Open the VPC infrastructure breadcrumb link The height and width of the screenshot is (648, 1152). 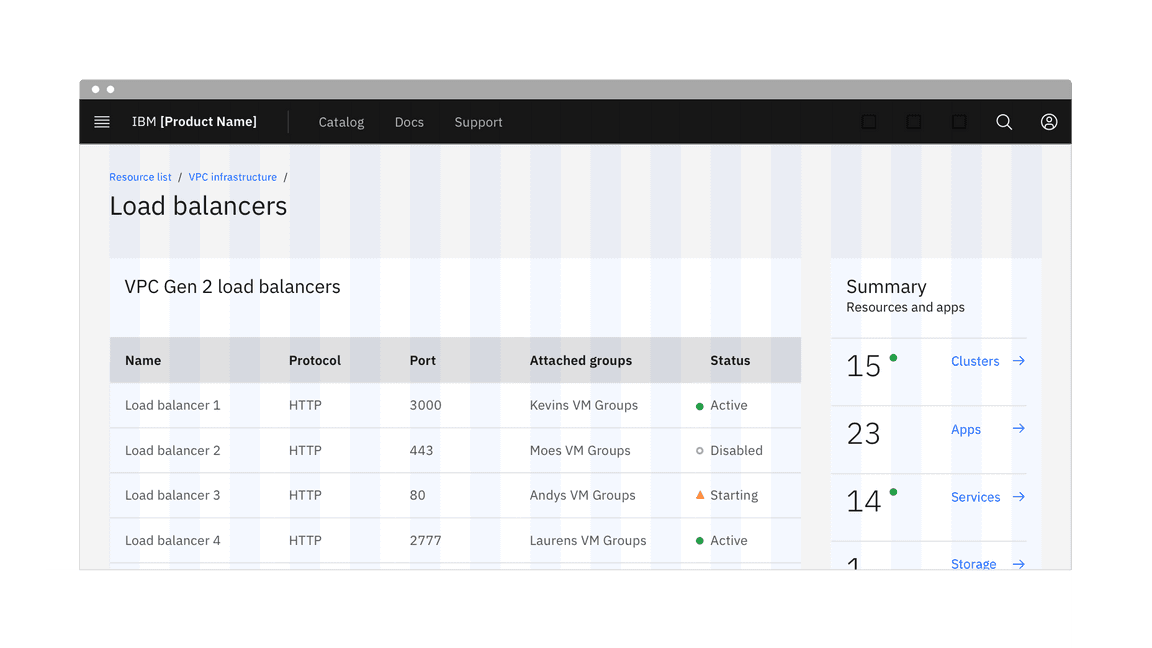[232, 177]
